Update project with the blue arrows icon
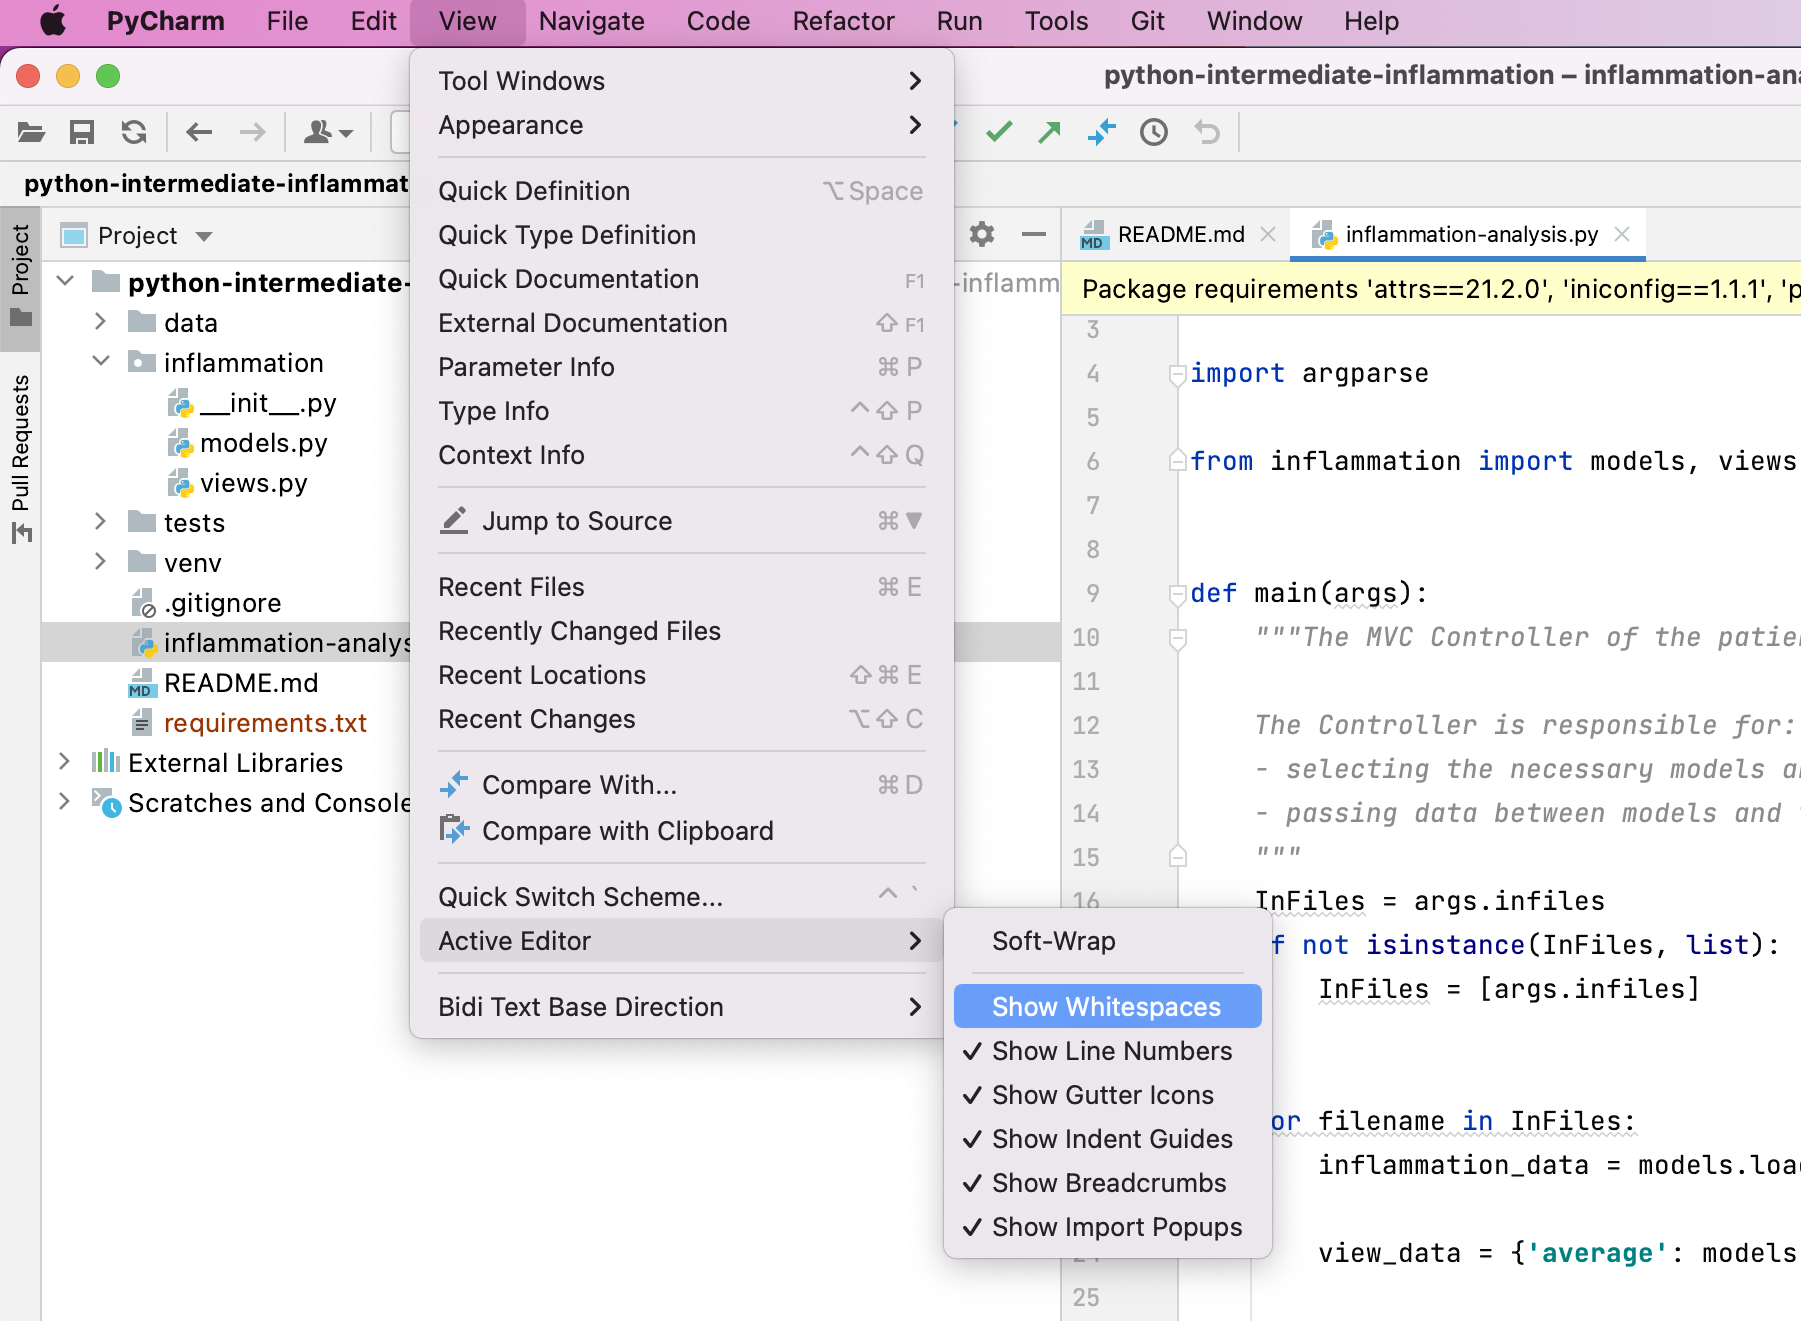Screen dimensions: 1801x1321 click(x=1101, y=131)
